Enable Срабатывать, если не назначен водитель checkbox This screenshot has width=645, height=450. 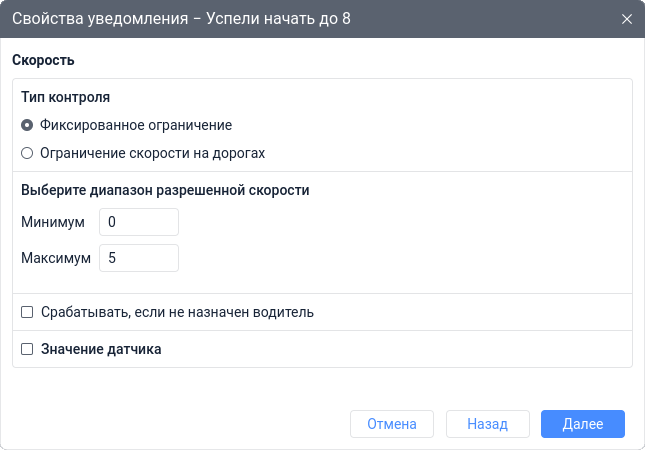click(27, 312)
